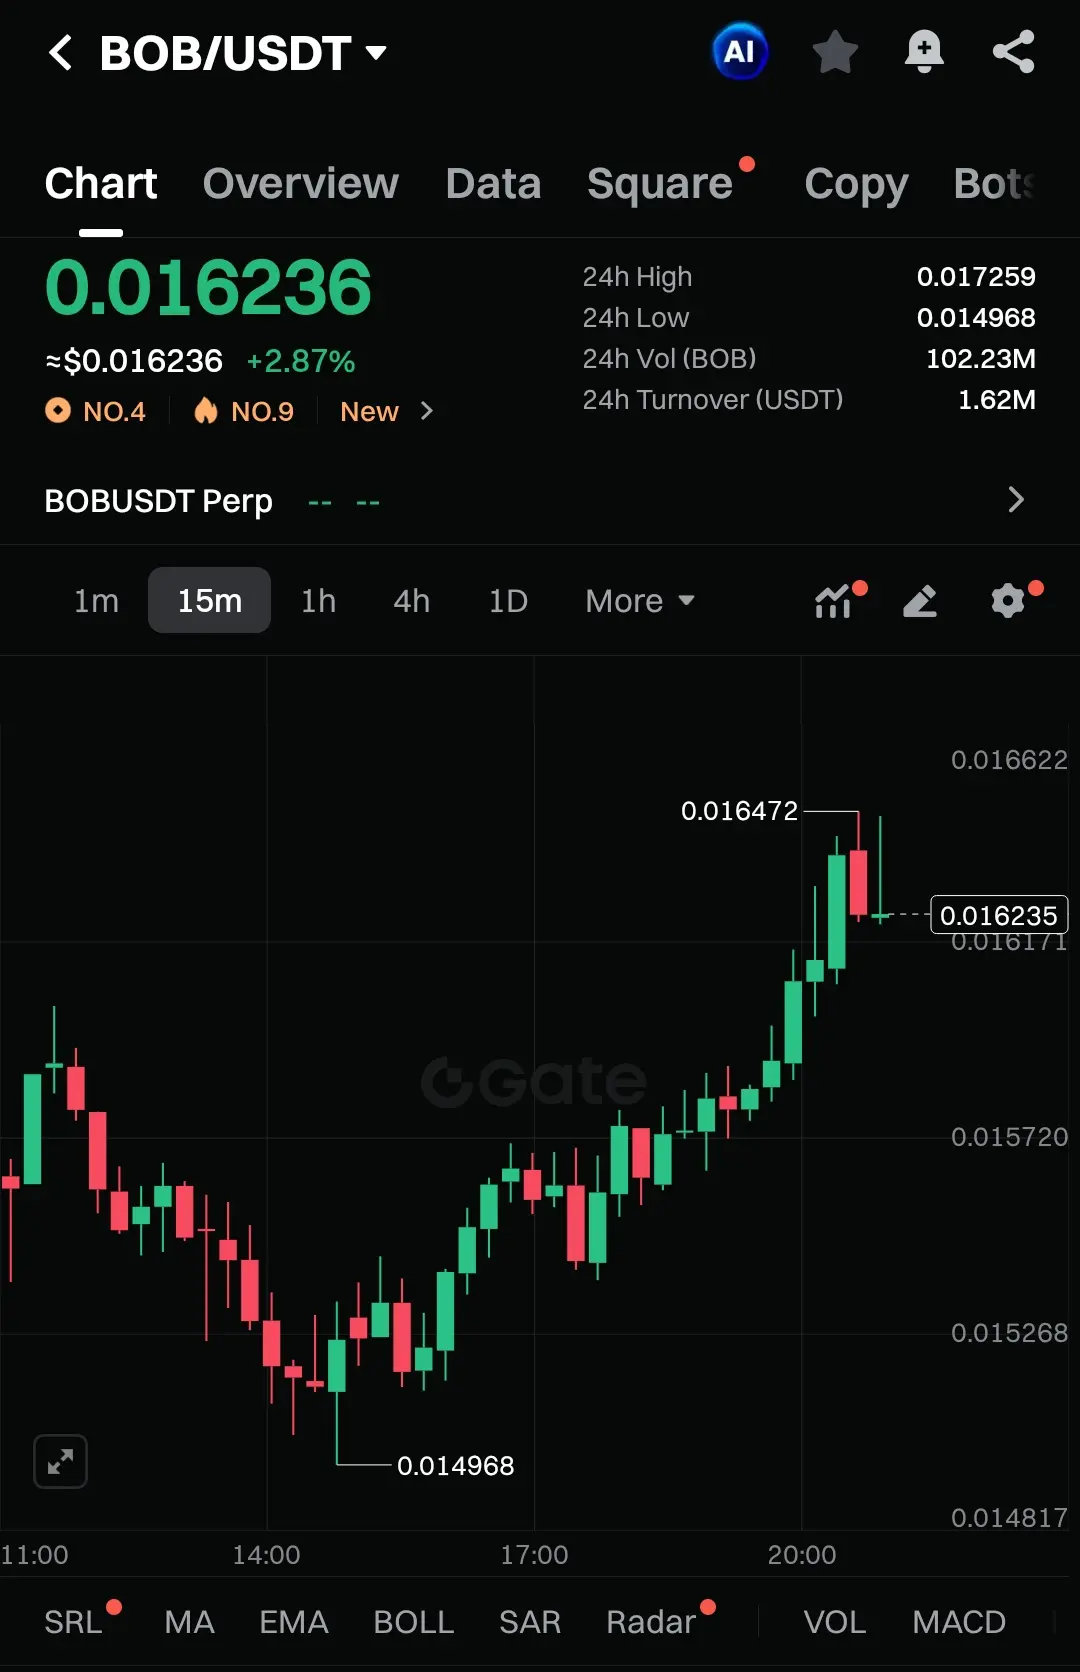1080x1672 pixels.
Task: Toggle the Radar indicator
Action: [652, 1622]
